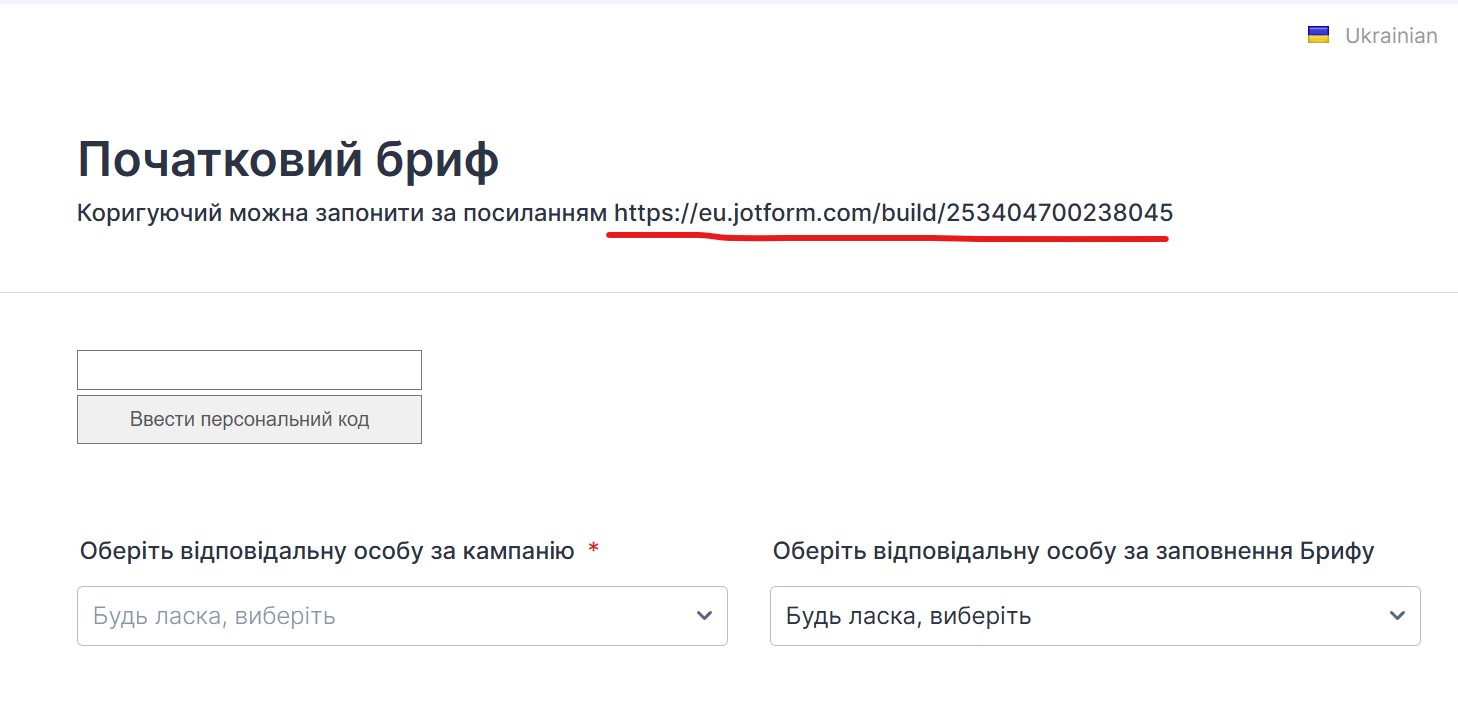The height and width of the screenshot is (706, 1458).
Task: Click label "Оберіть відповідальну особу за заповнення Брифу"
Action: (1073, 551)
